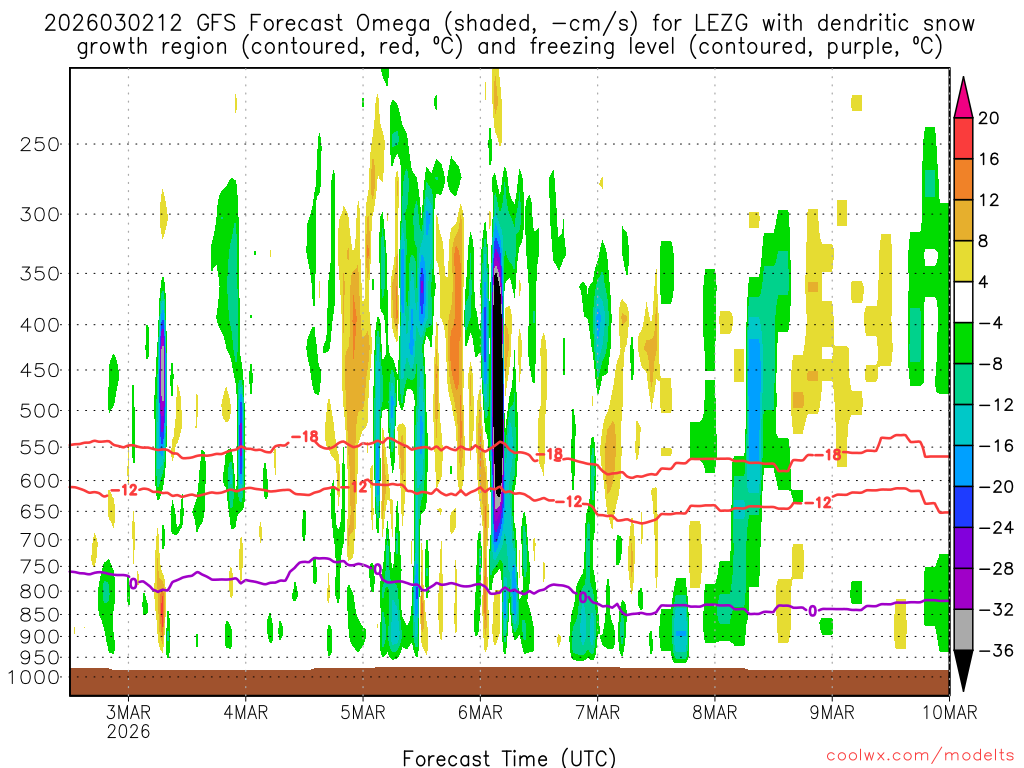1024x768 pixels.
Task: Click the colorbar value label -24
Action: click(x=995, y=528)
